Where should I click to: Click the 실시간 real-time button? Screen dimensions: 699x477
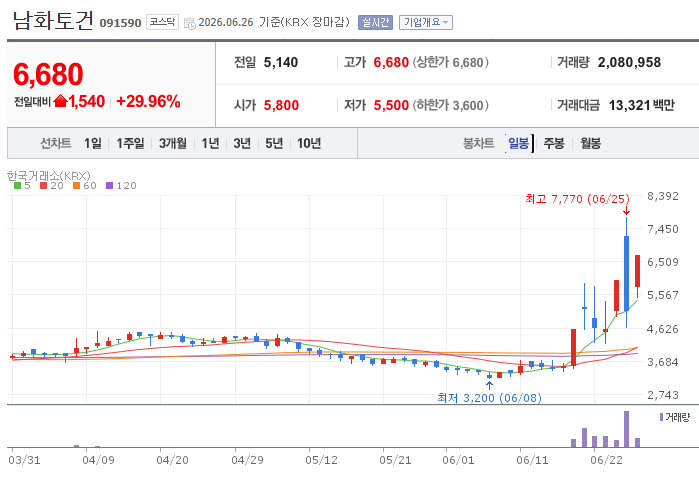tap(375, 22)
